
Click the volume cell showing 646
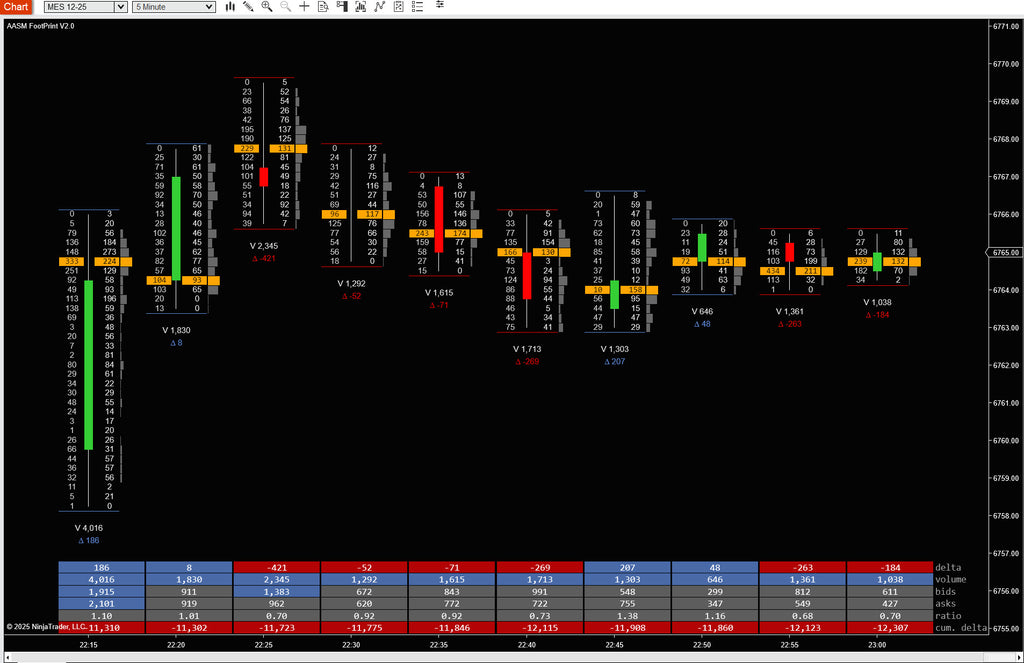click(x=715, y=579)
